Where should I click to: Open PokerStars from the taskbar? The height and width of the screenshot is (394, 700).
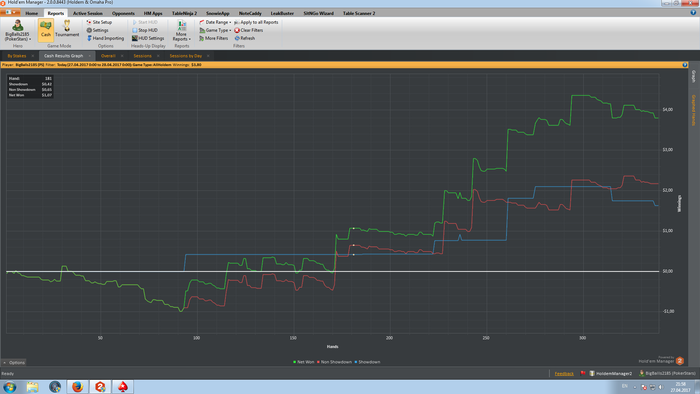click(123, 387)
